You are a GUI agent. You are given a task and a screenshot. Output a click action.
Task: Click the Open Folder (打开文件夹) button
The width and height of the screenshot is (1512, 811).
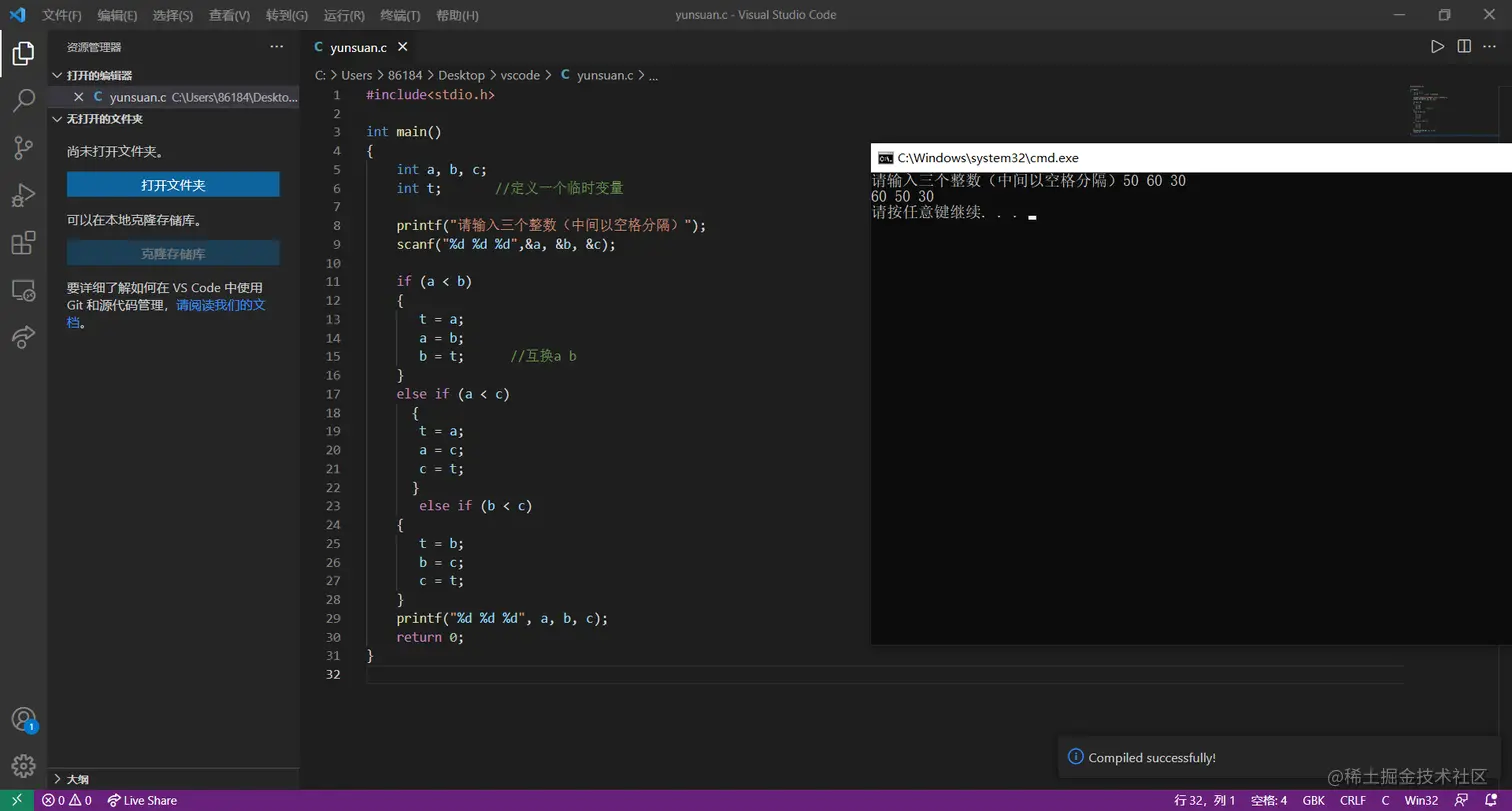(173, 185)
